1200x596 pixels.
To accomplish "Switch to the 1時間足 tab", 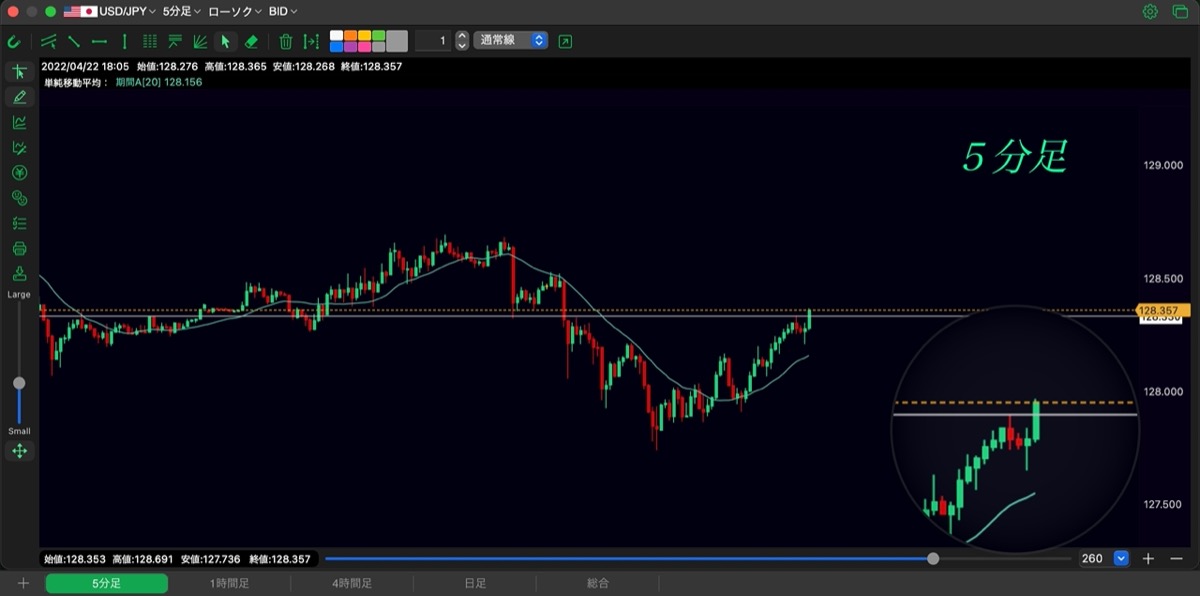I will click(229, 583).
